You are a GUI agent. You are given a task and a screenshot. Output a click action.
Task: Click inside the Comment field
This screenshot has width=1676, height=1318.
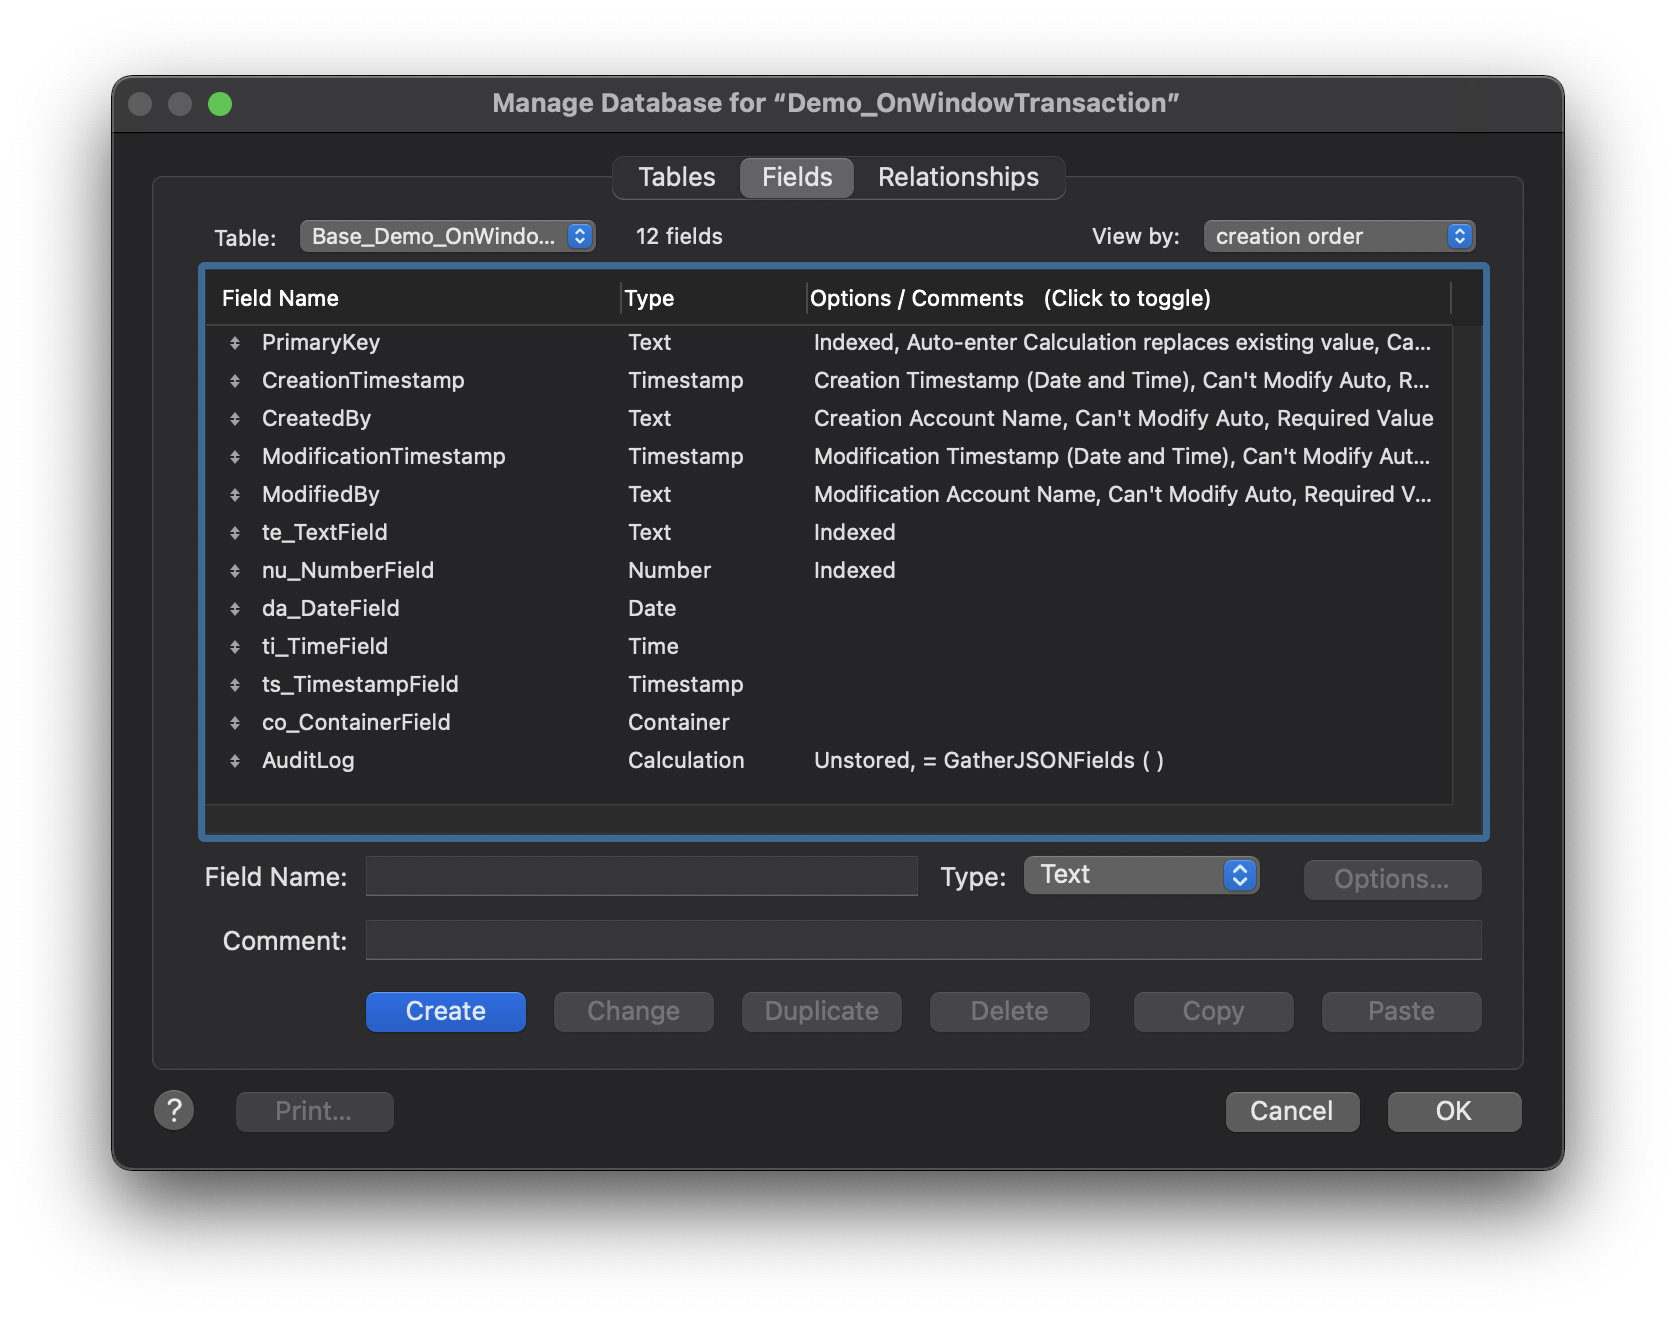[x=923, y=940]
